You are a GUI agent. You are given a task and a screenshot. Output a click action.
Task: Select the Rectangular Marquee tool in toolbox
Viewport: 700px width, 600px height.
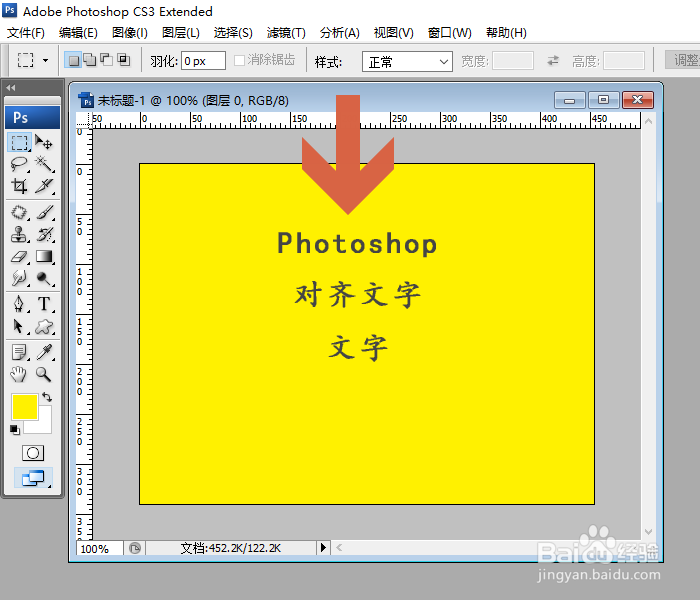pos(19,142)
